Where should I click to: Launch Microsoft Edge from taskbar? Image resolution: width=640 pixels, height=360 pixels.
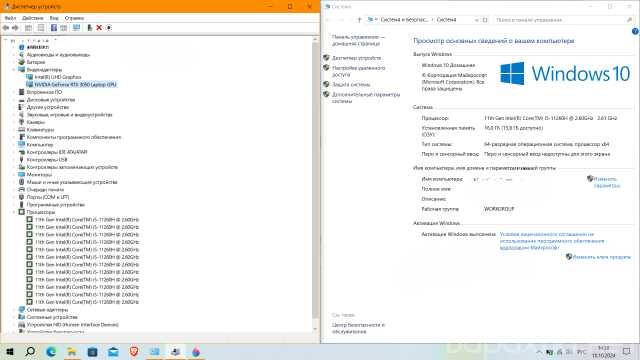(x=51, y=351)
